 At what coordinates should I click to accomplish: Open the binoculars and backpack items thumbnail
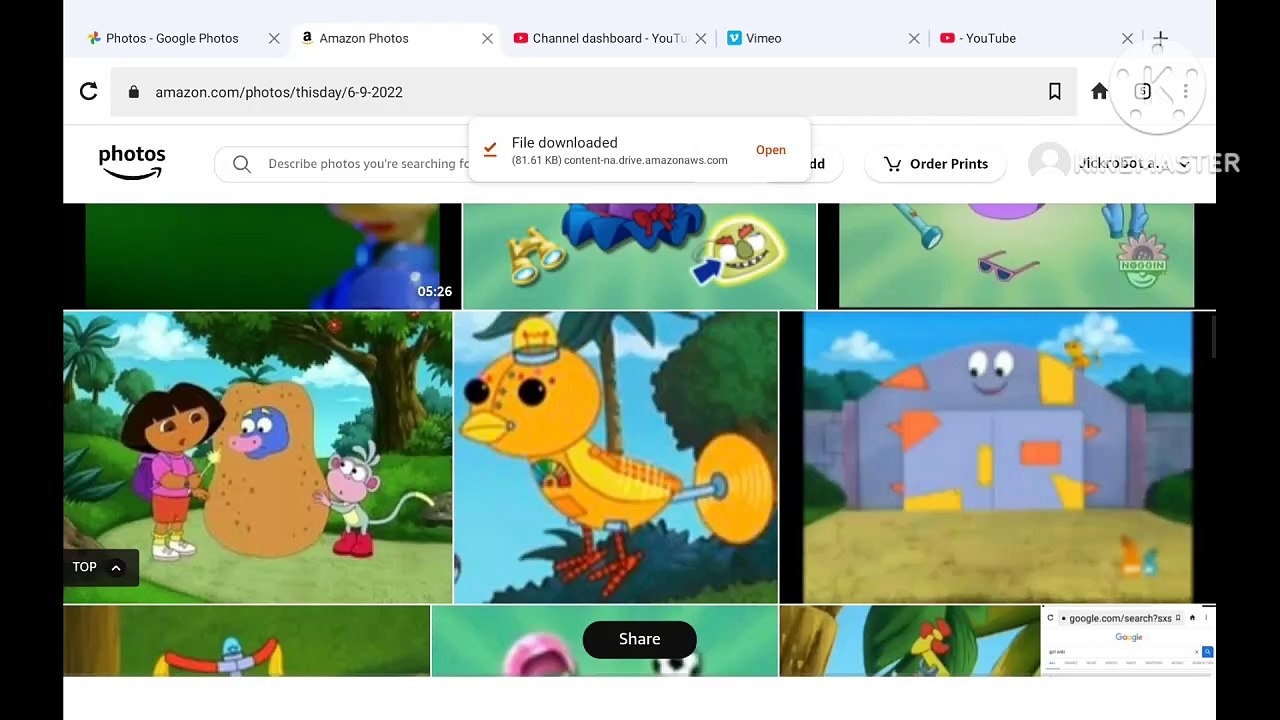click(640, 256)
